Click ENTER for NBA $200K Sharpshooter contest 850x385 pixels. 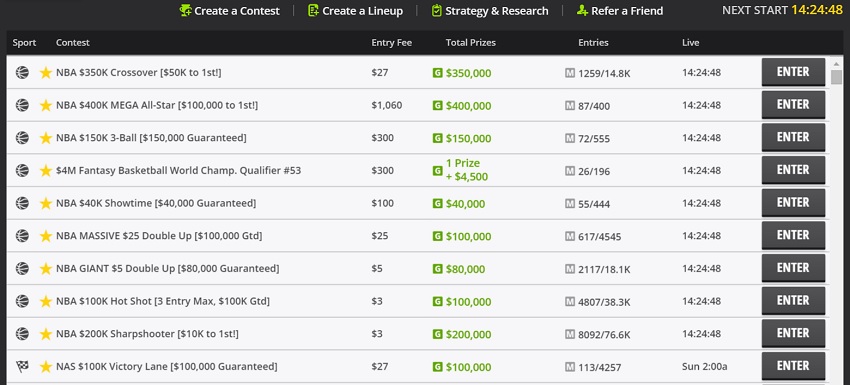coord(793,333)
